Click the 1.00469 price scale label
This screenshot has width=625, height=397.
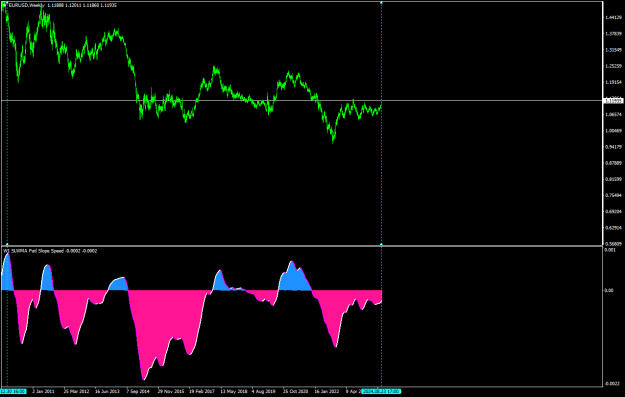click(613, 131)
